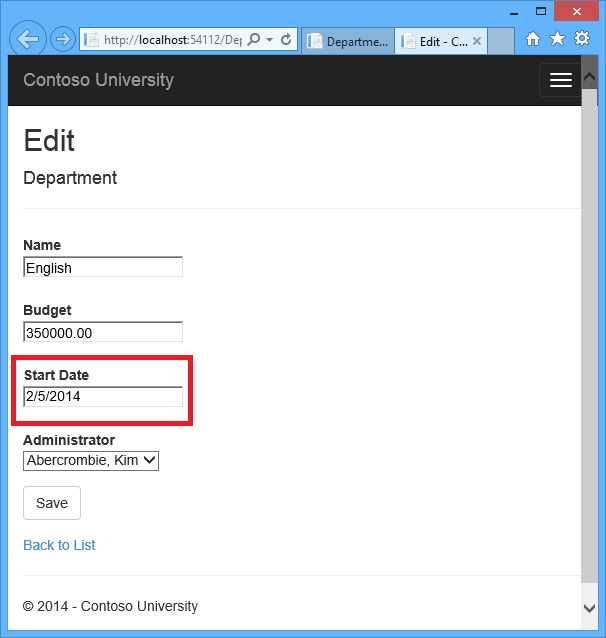Click the browser Back arrow button
This screenshot has width=606, height=638.
27,39
